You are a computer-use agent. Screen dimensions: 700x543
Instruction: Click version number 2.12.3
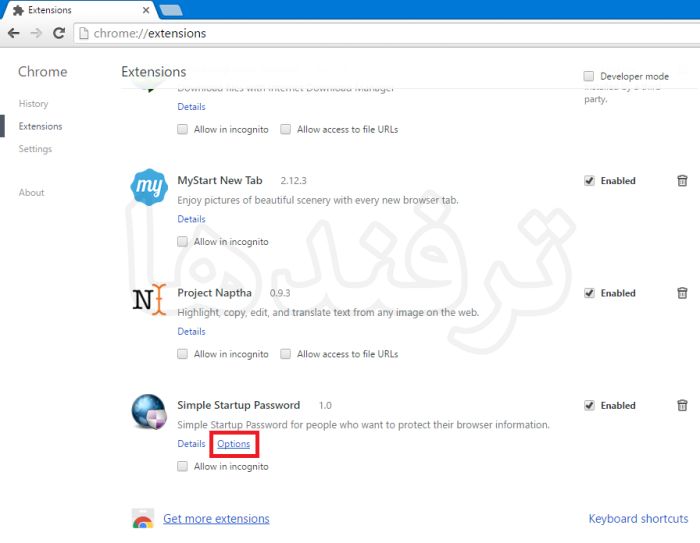(x=293, y=180)
